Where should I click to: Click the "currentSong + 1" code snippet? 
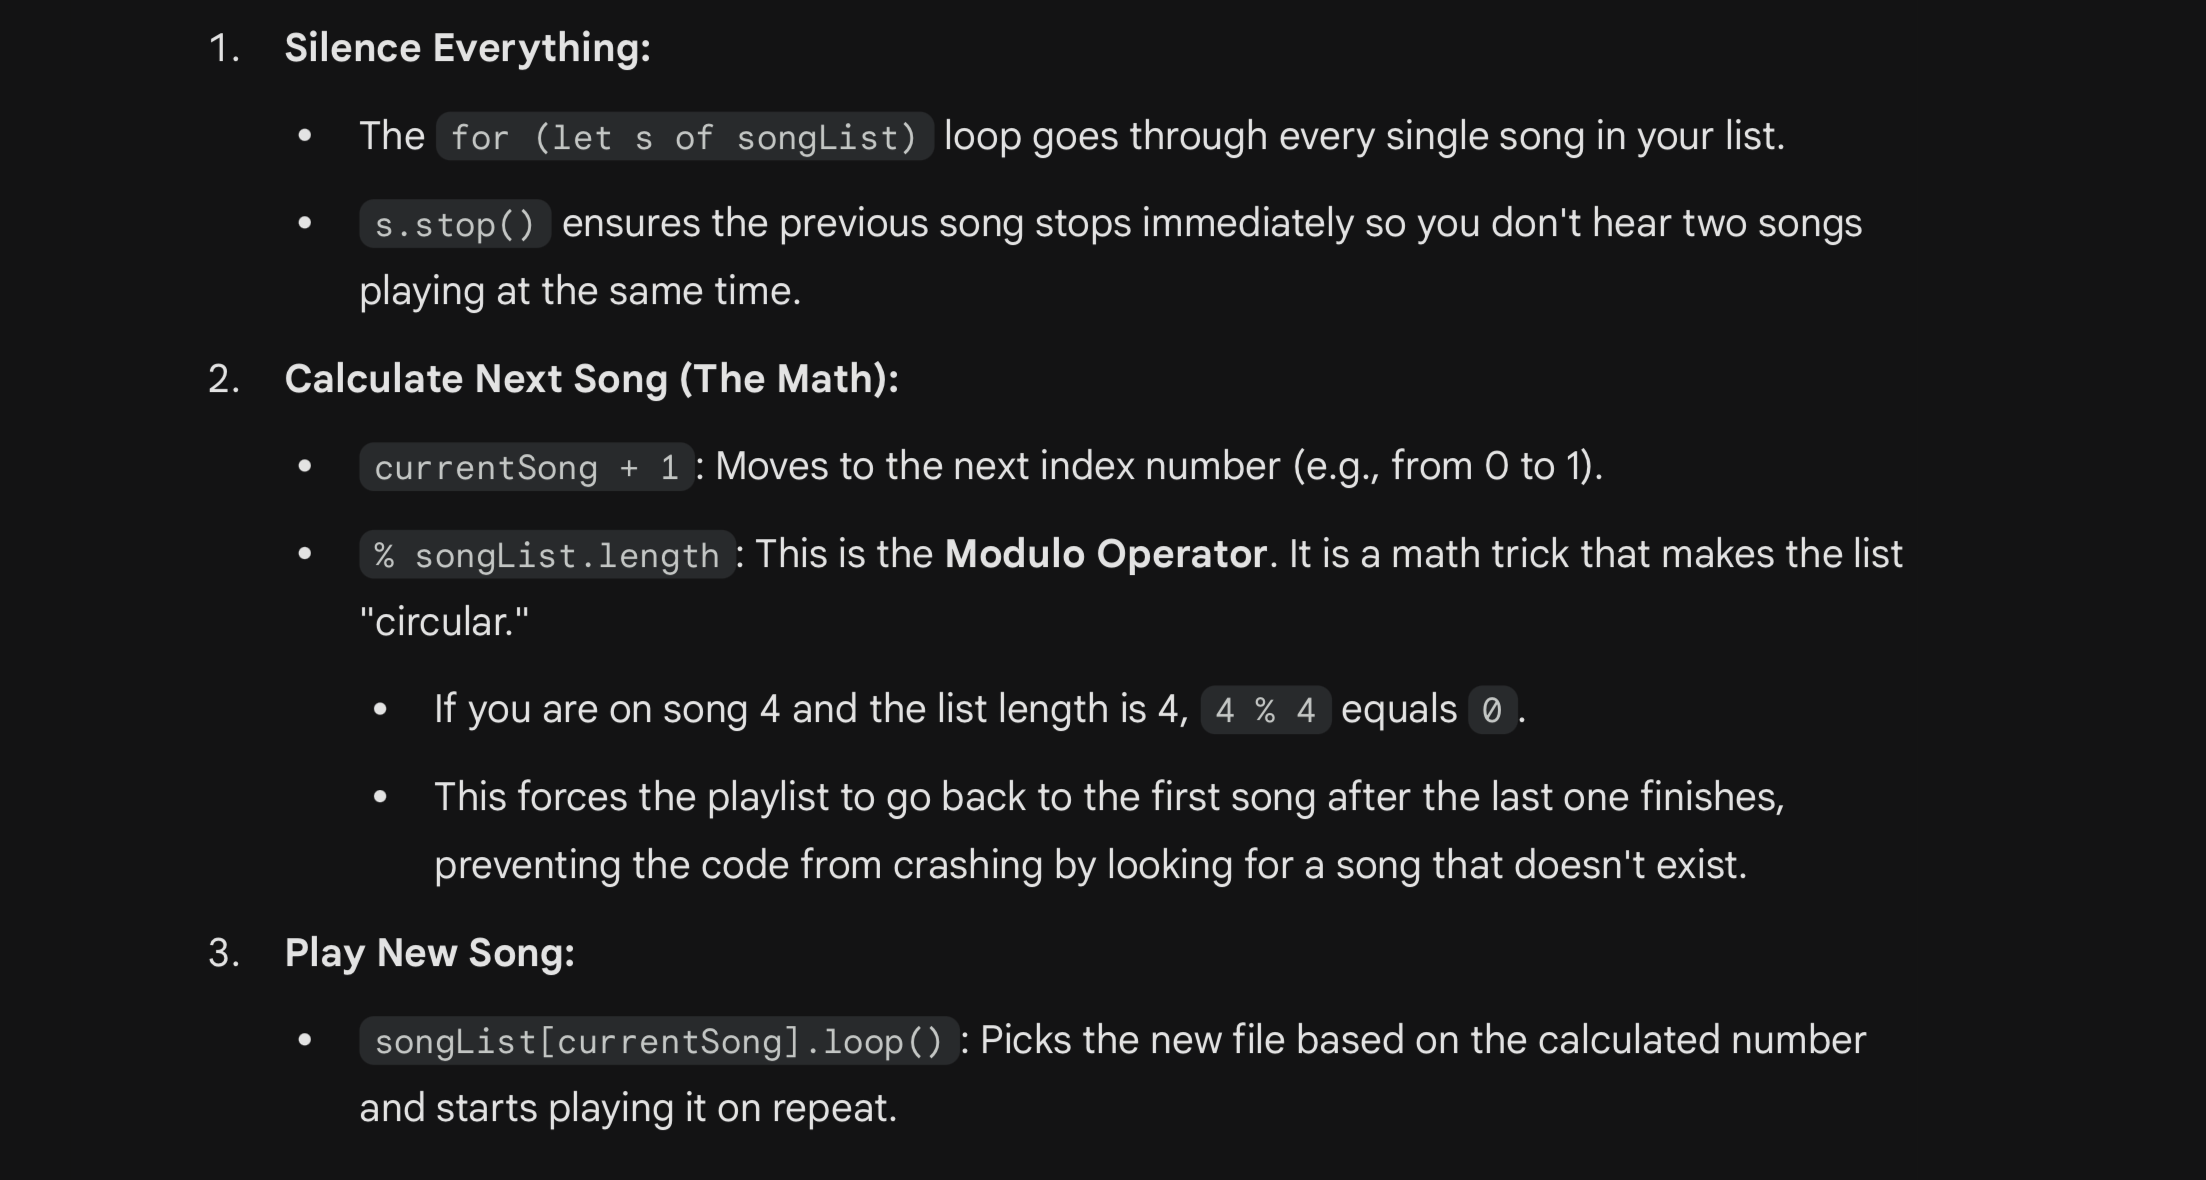[x=526, y=467]
